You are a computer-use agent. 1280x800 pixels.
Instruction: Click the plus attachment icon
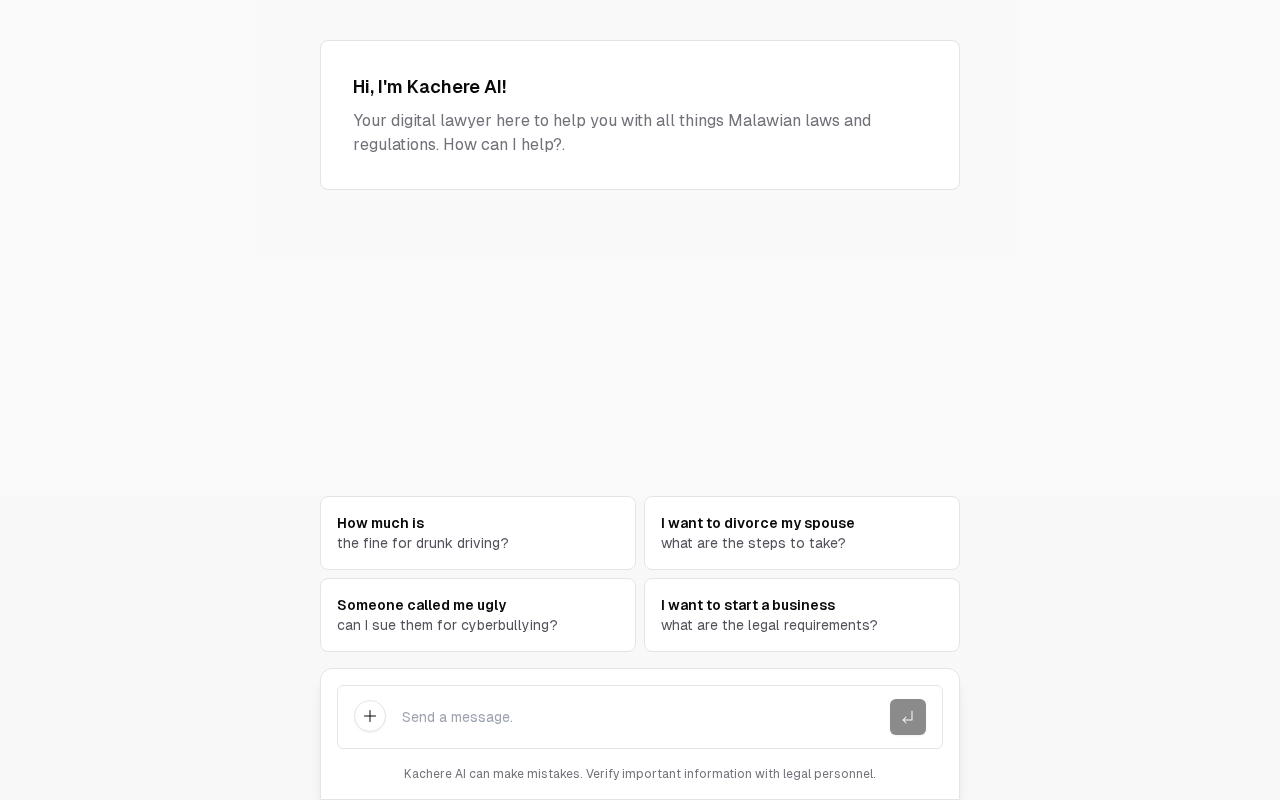(x=370, y=716)
